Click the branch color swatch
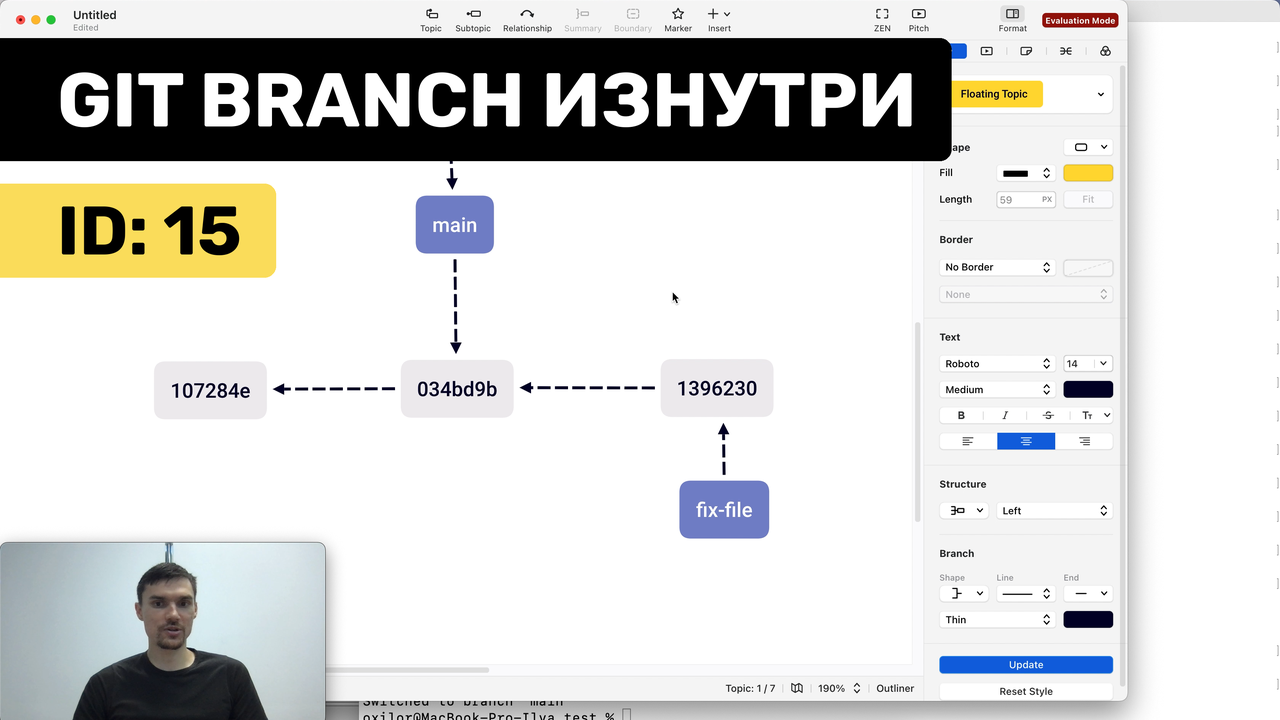The width and height of the screenshot is (1280, 720). (1088, 620)
